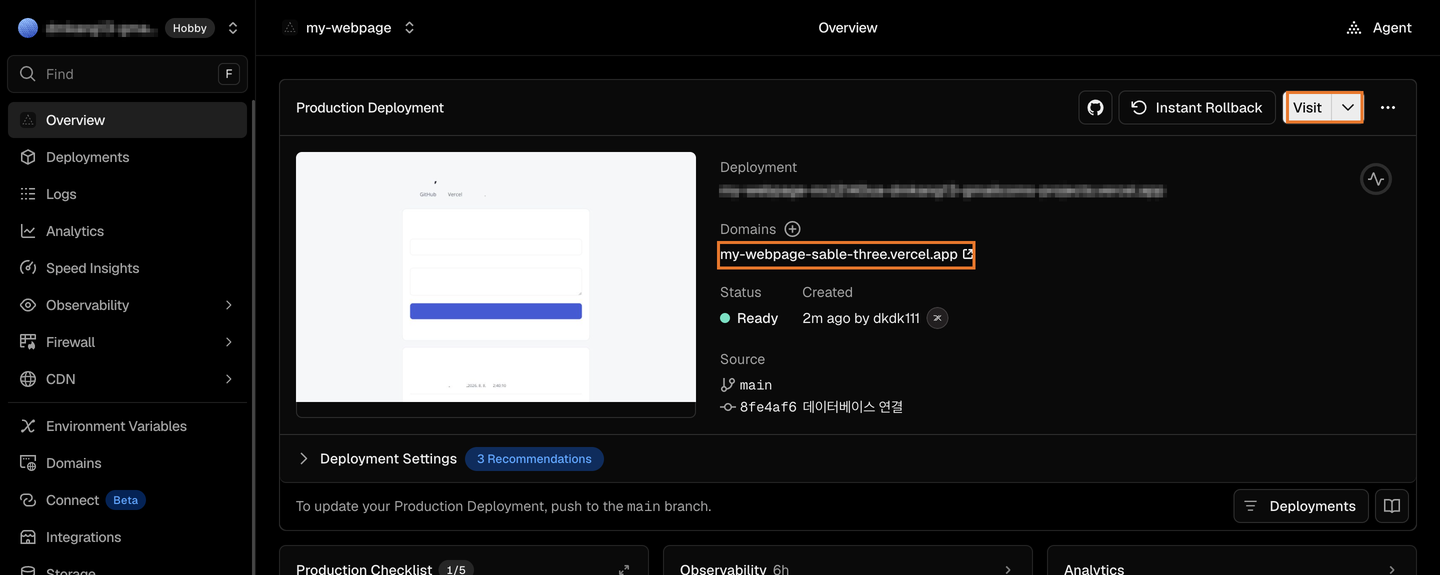
Task: Expand the Firewall chevron
Action: tap(229, 342)
